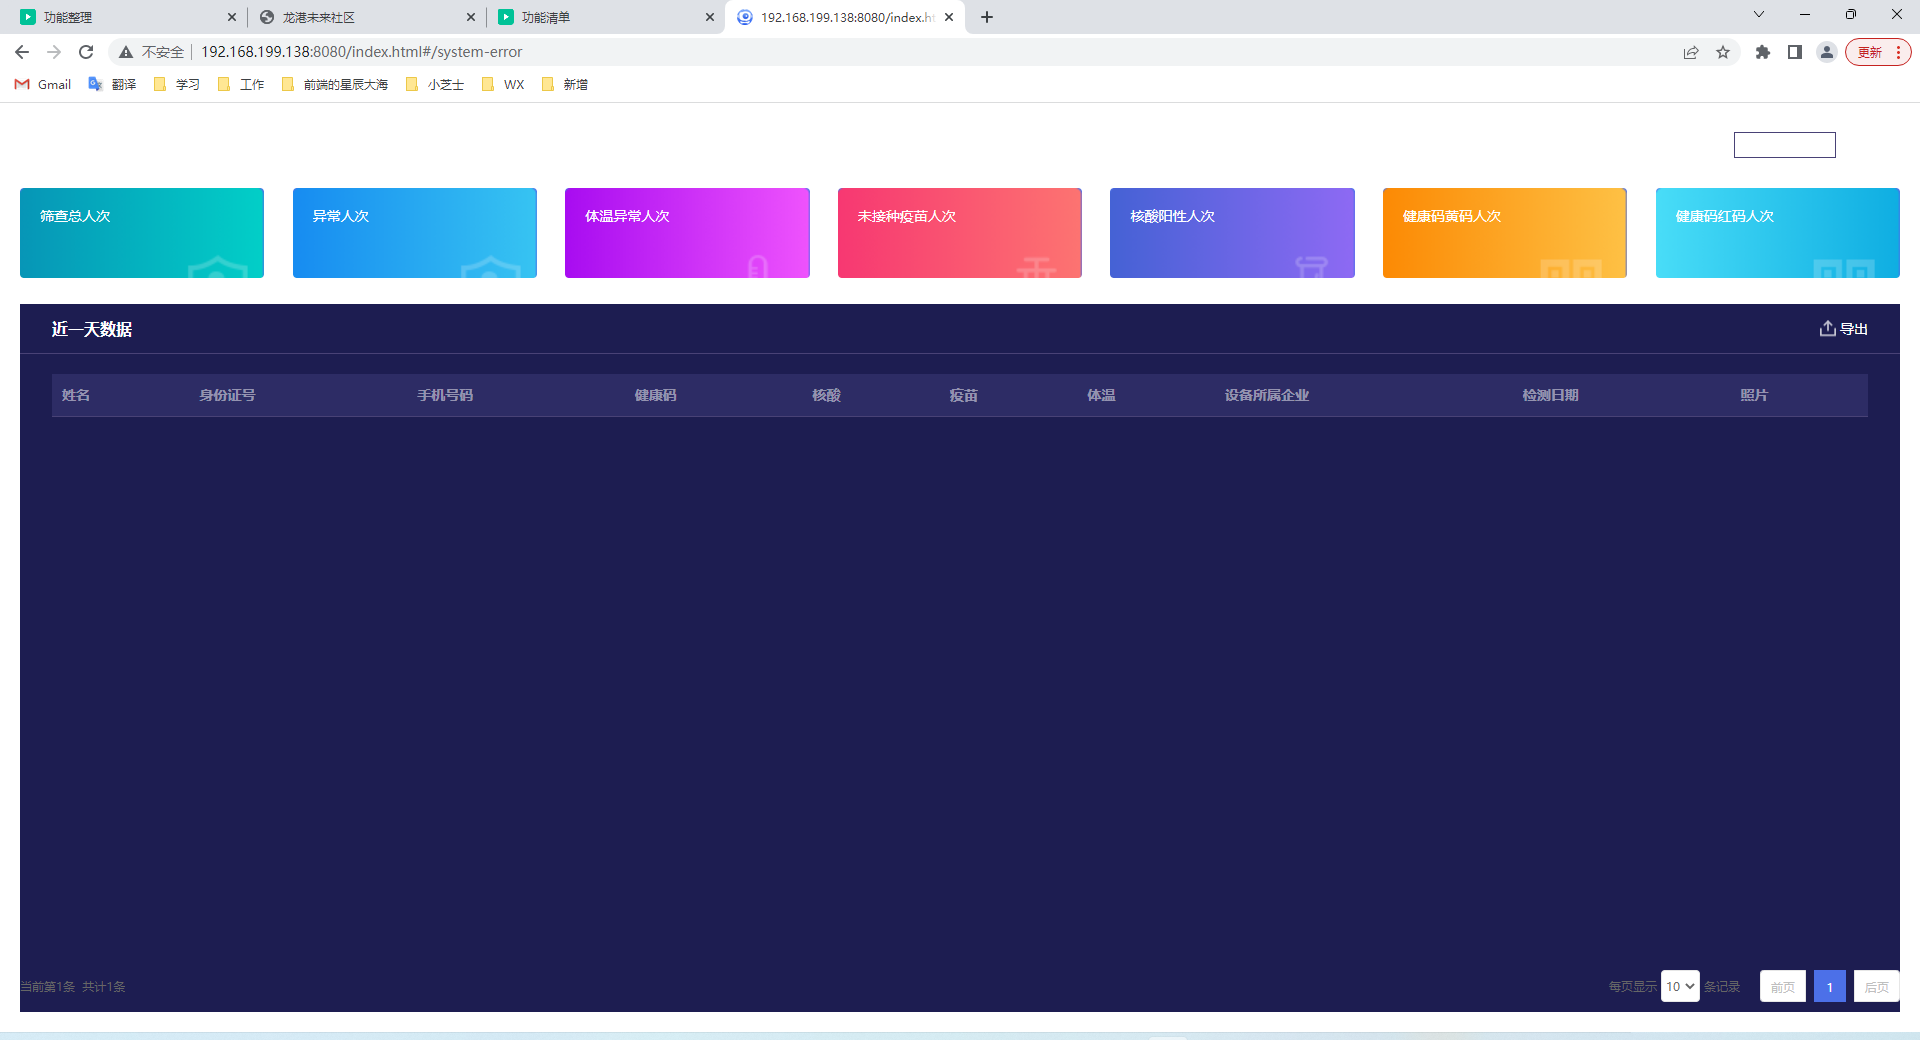Viewport: 1920px width, 1040px height.
Task: Click the 手机号码 column header
Action: tap(445, 395)
